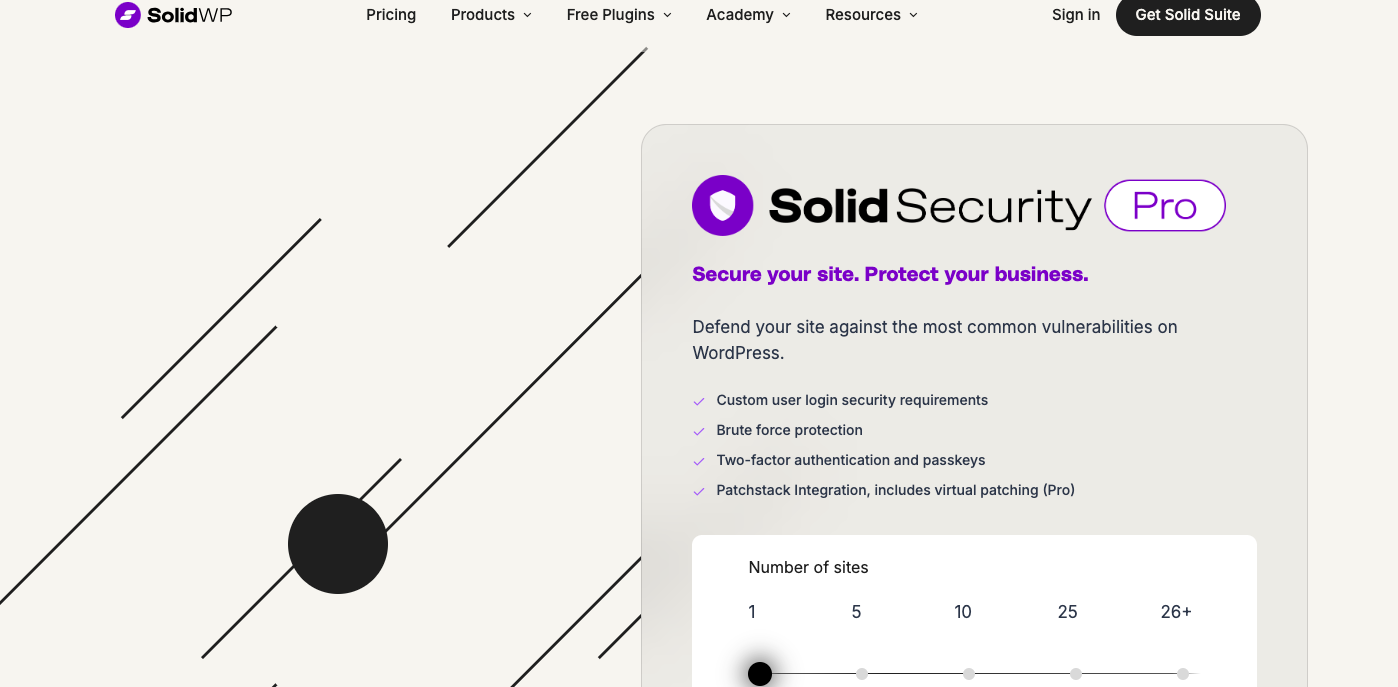Image resolution: width=1398 pixels, height=687 pixels.
Task: Click the checkmark beside Brute force protection
Action: 699,431
